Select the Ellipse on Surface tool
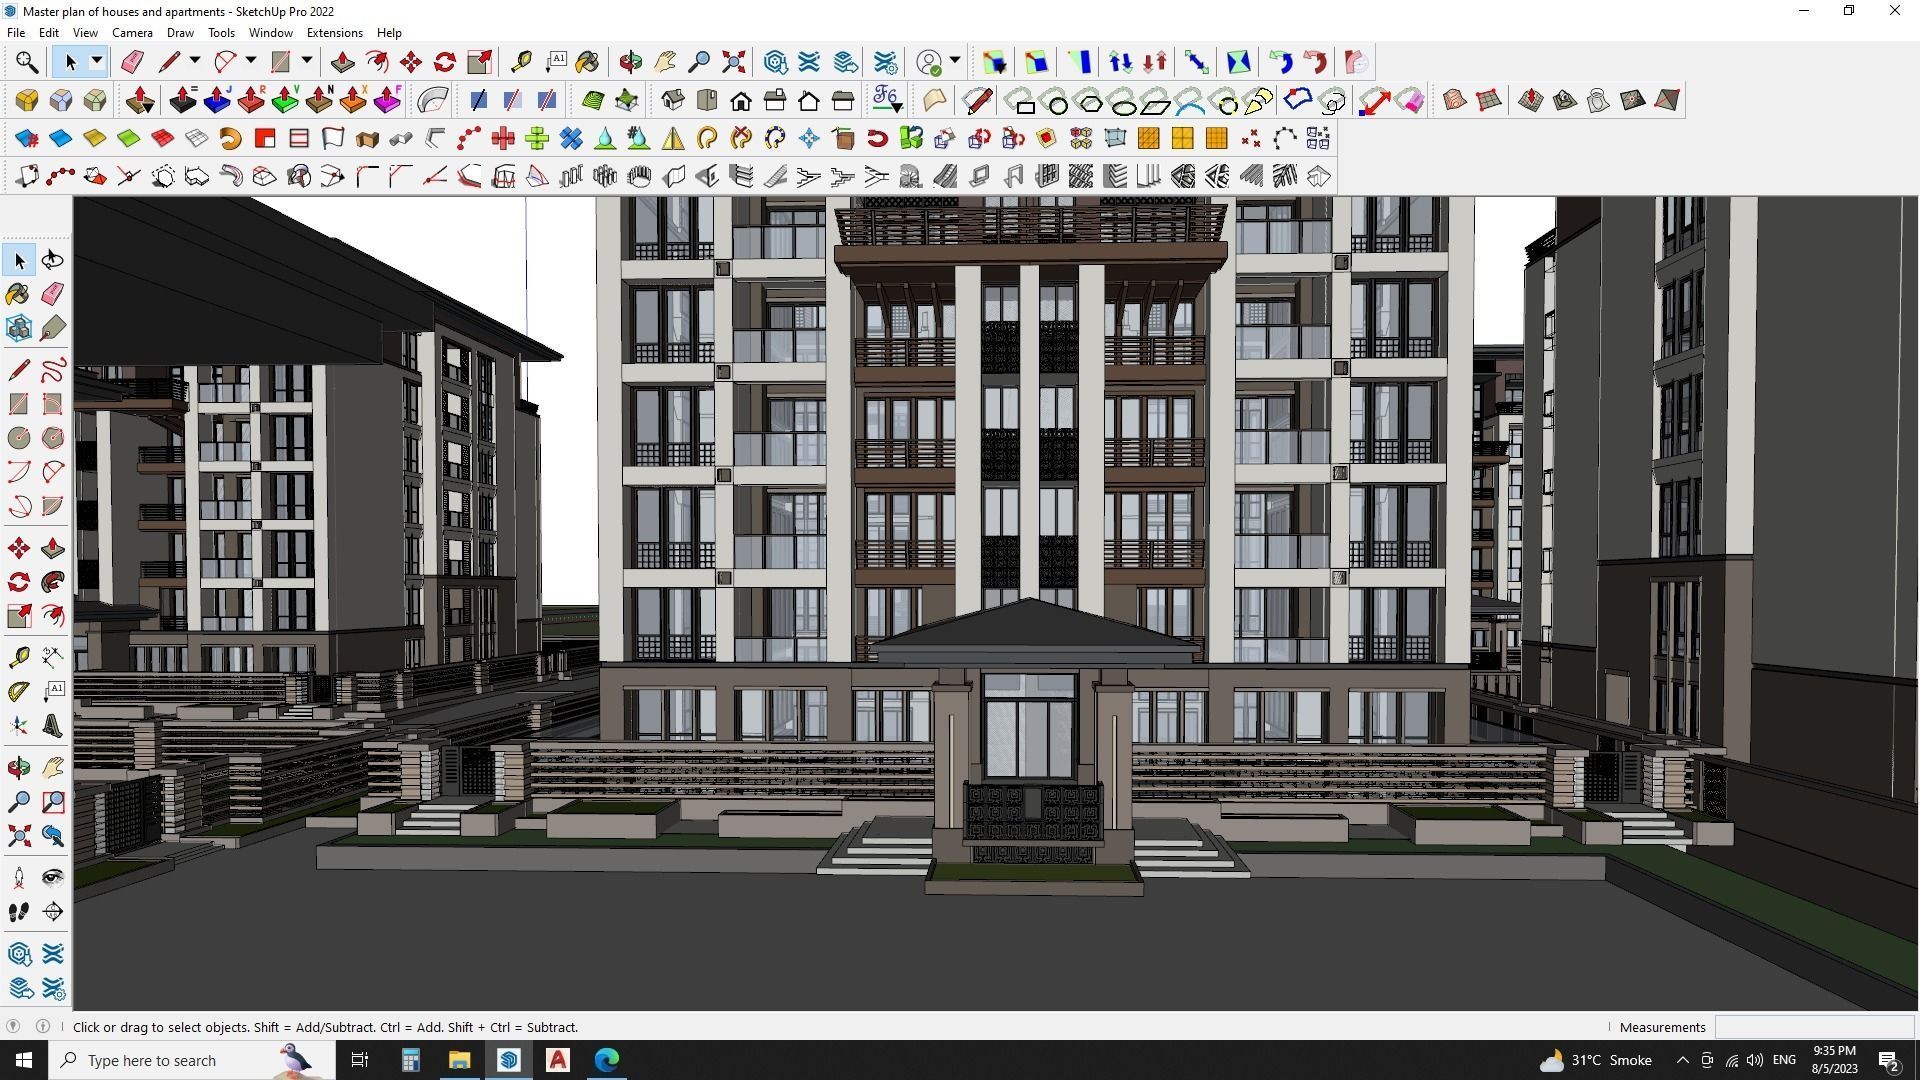 [1125, 102]
